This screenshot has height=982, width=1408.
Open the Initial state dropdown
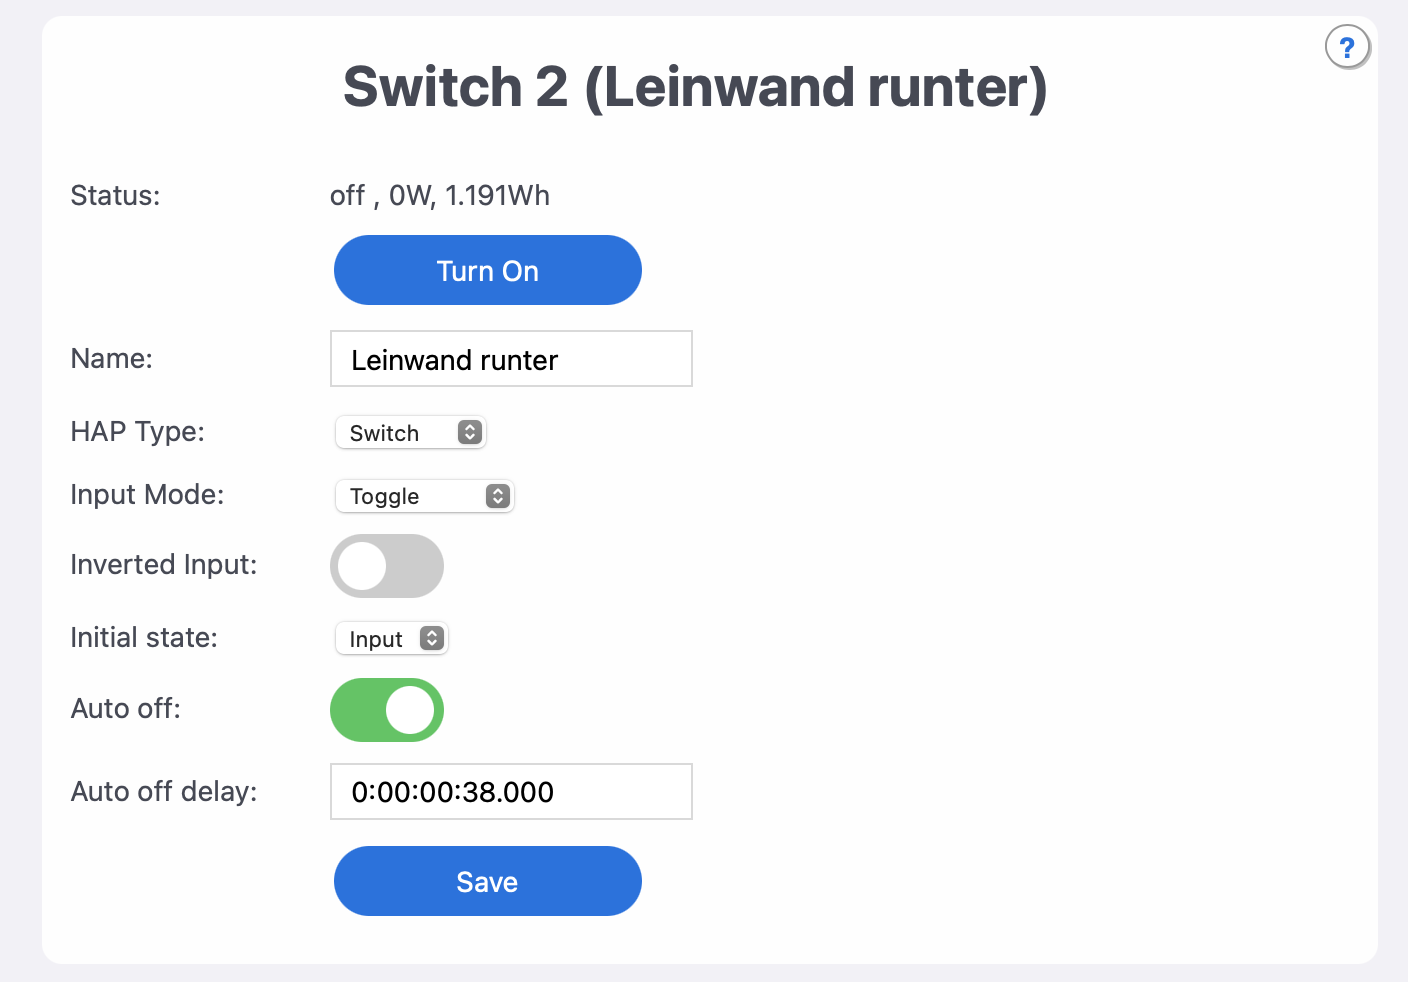(391, 638)
